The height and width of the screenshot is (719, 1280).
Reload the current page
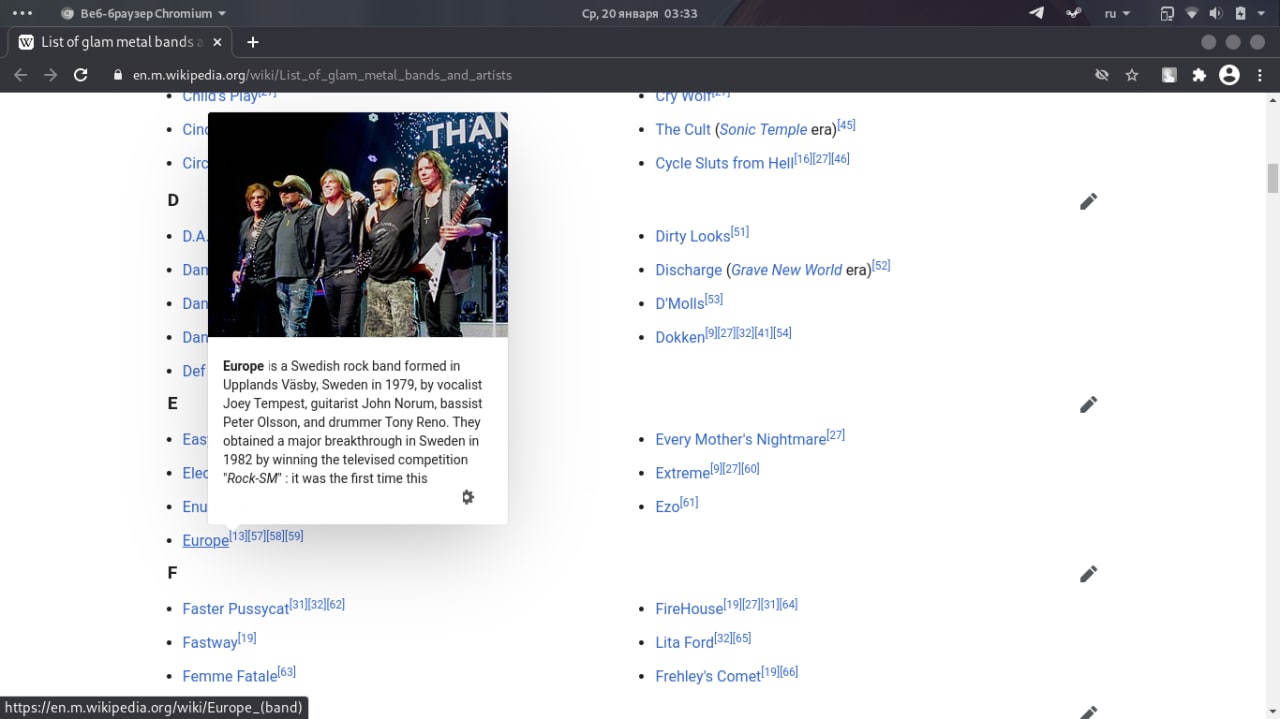pyautogui.click(x=81, y=75)
